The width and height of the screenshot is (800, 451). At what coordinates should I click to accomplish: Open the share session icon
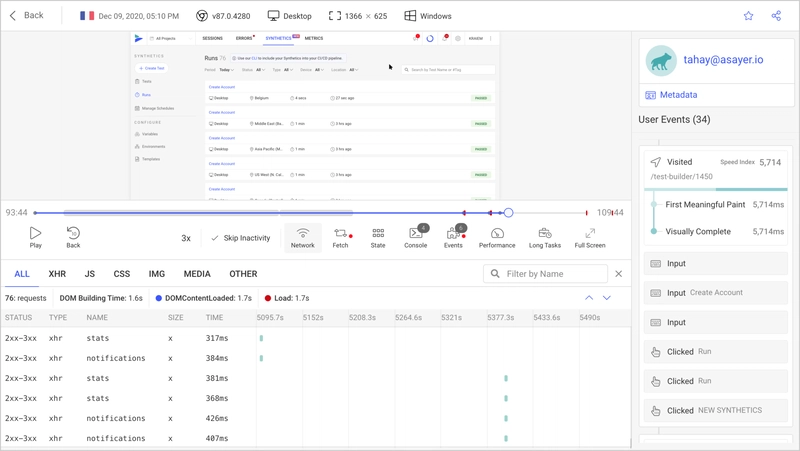[x=776, y=16]
